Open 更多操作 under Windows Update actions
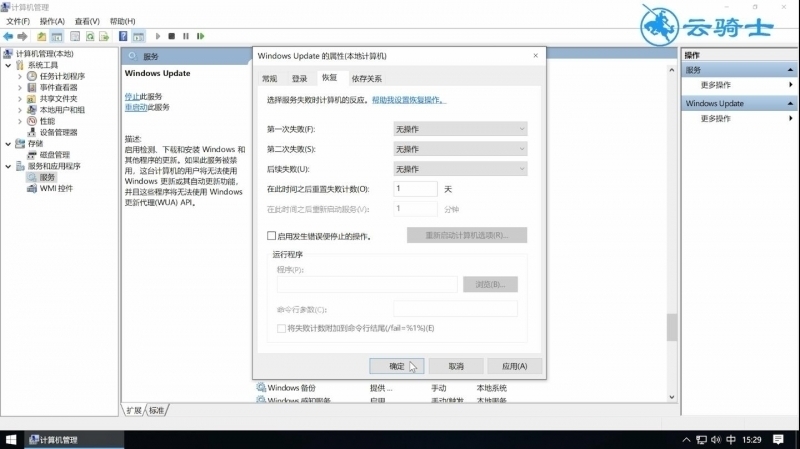The width and height of the screenshot is (800, 449). (715, 118)
